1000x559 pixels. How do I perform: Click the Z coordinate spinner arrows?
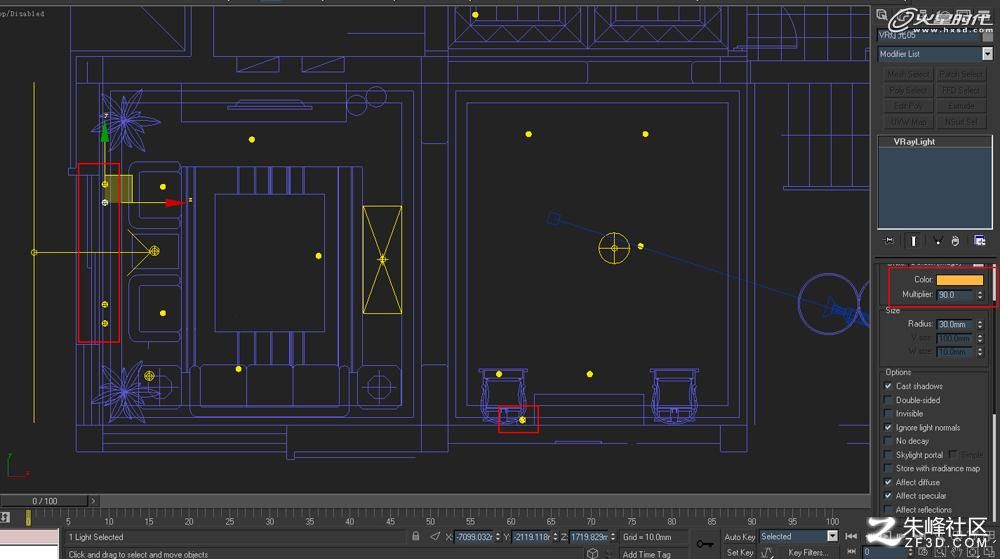pyautogui.click(x=613, y=537)
